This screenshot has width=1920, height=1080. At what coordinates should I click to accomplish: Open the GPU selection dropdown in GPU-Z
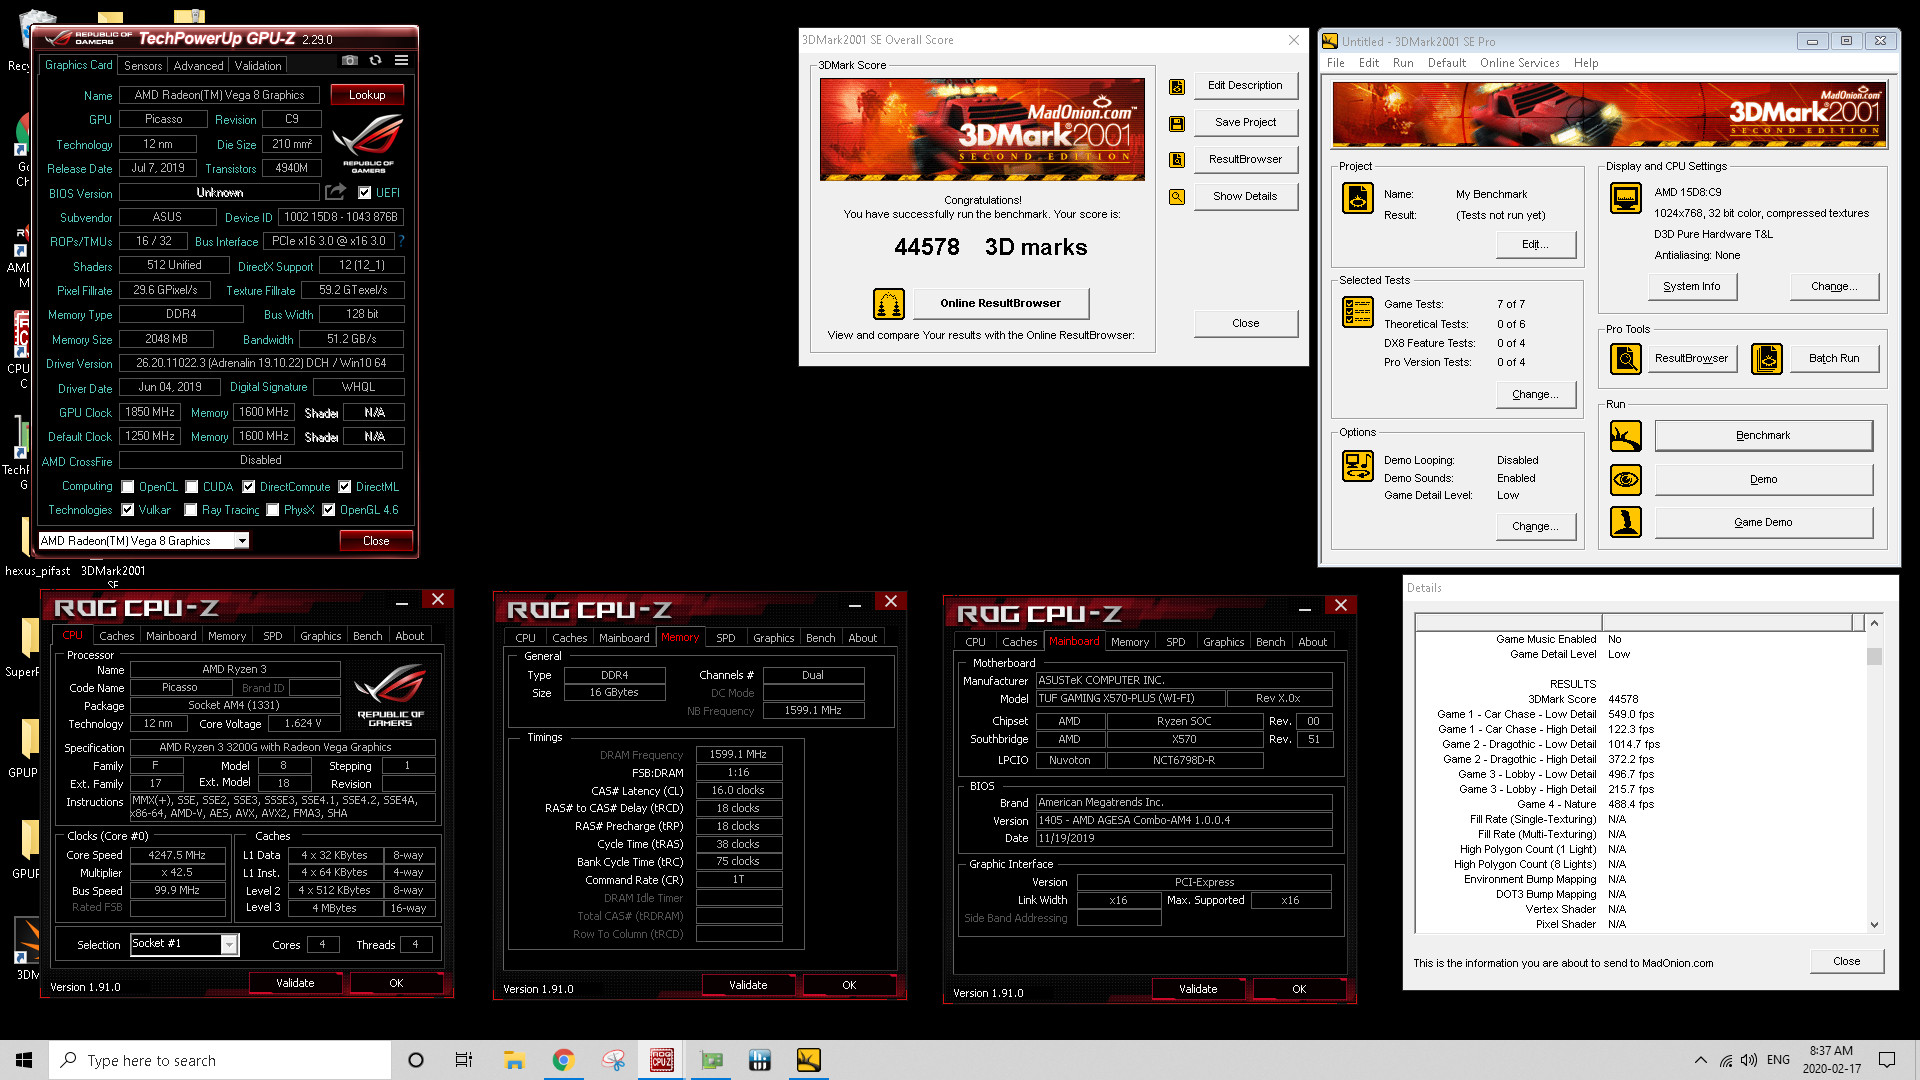click(241, 541)
